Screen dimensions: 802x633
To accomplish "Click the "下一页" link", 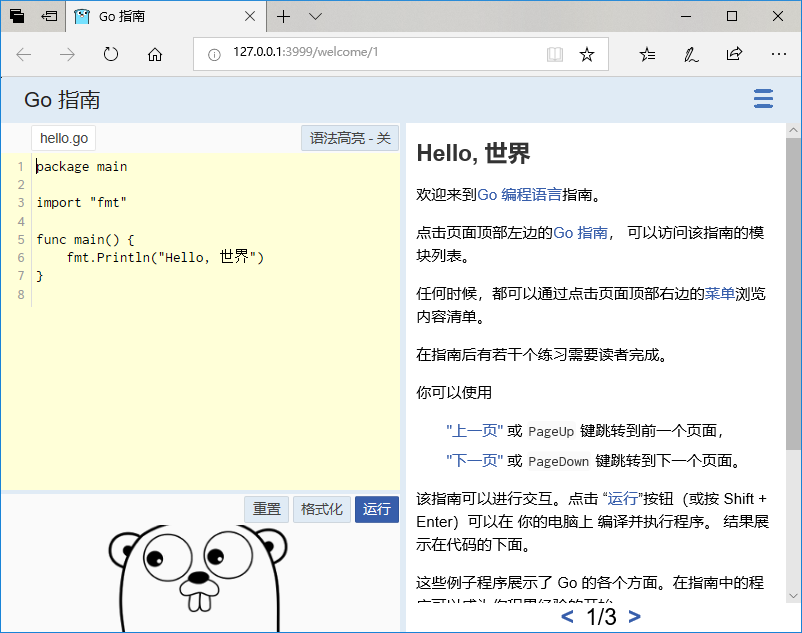I will tap(474, 461).
